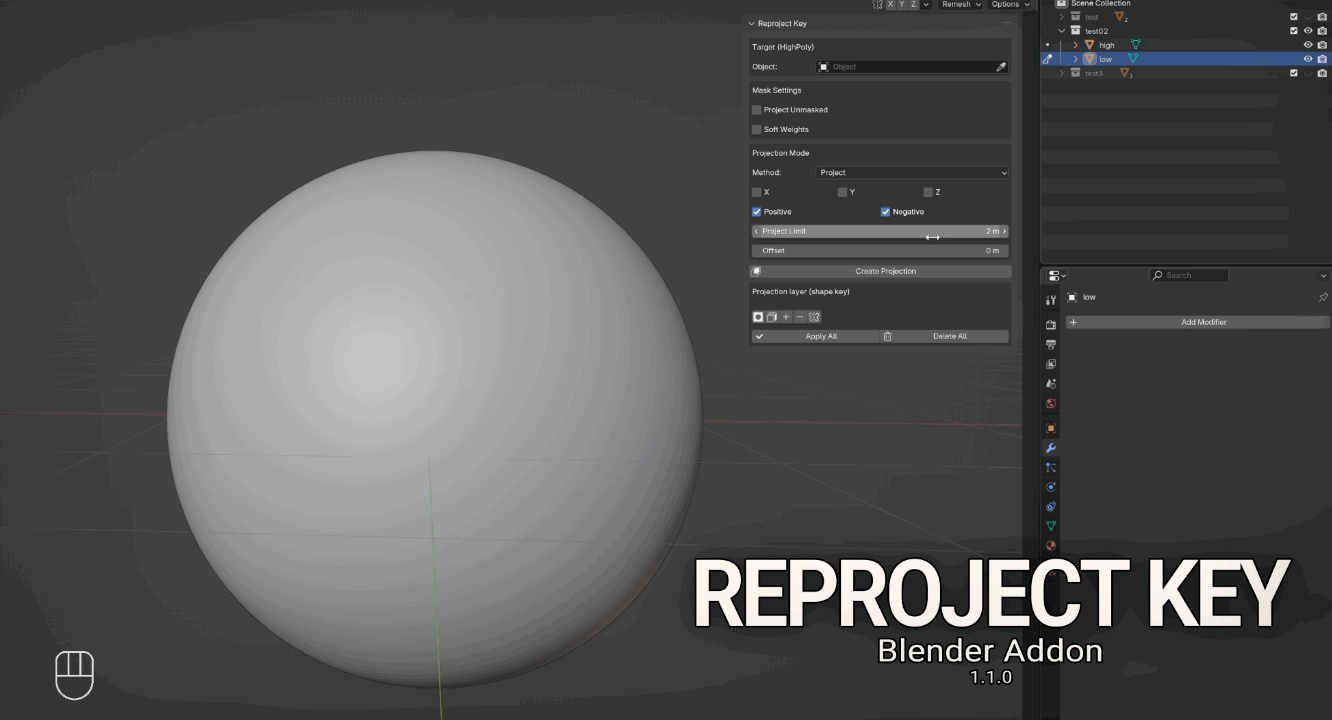Click the Apply All button
The image size is (1332, 720).
coord(815,337)
